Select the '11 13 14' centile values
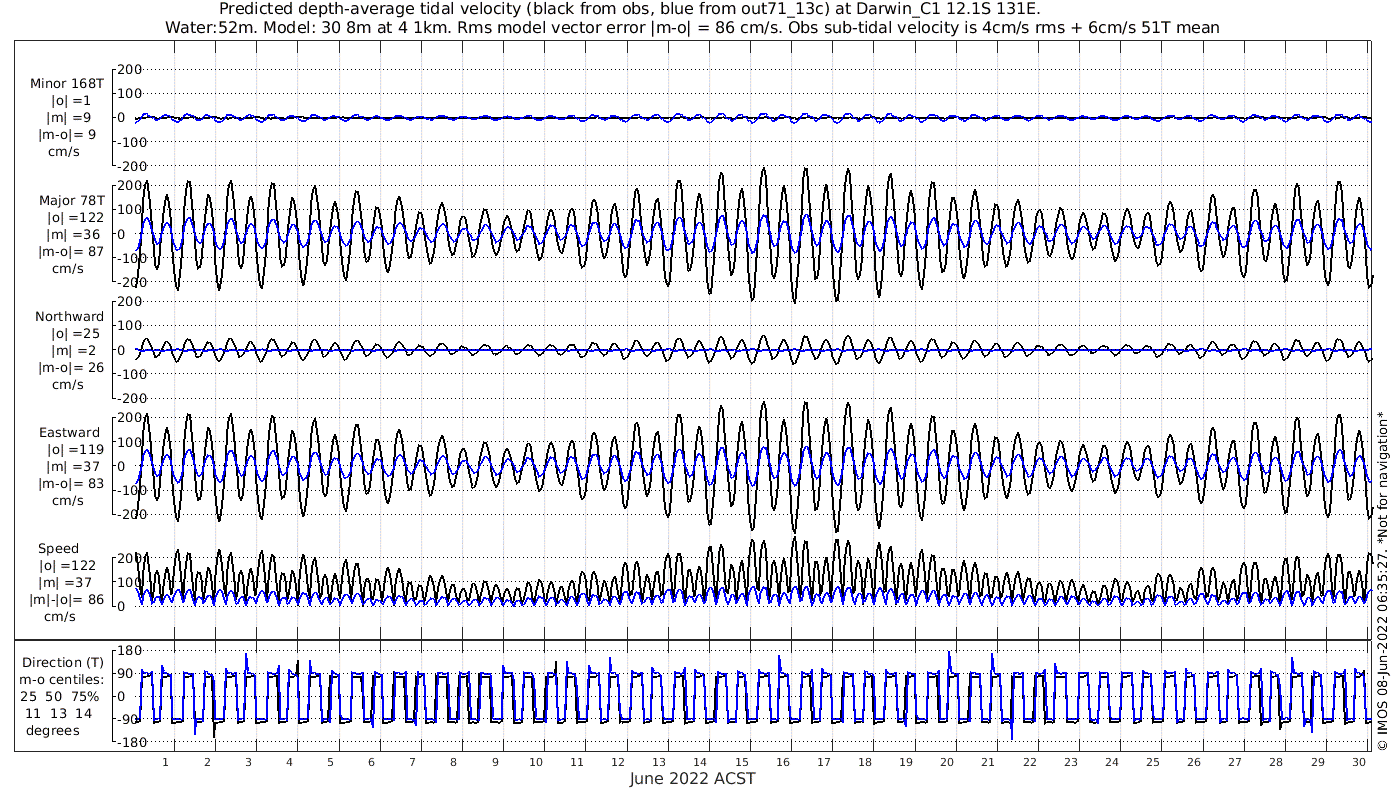This screenshot has width=1400, height=800. [x=58, y=713]
